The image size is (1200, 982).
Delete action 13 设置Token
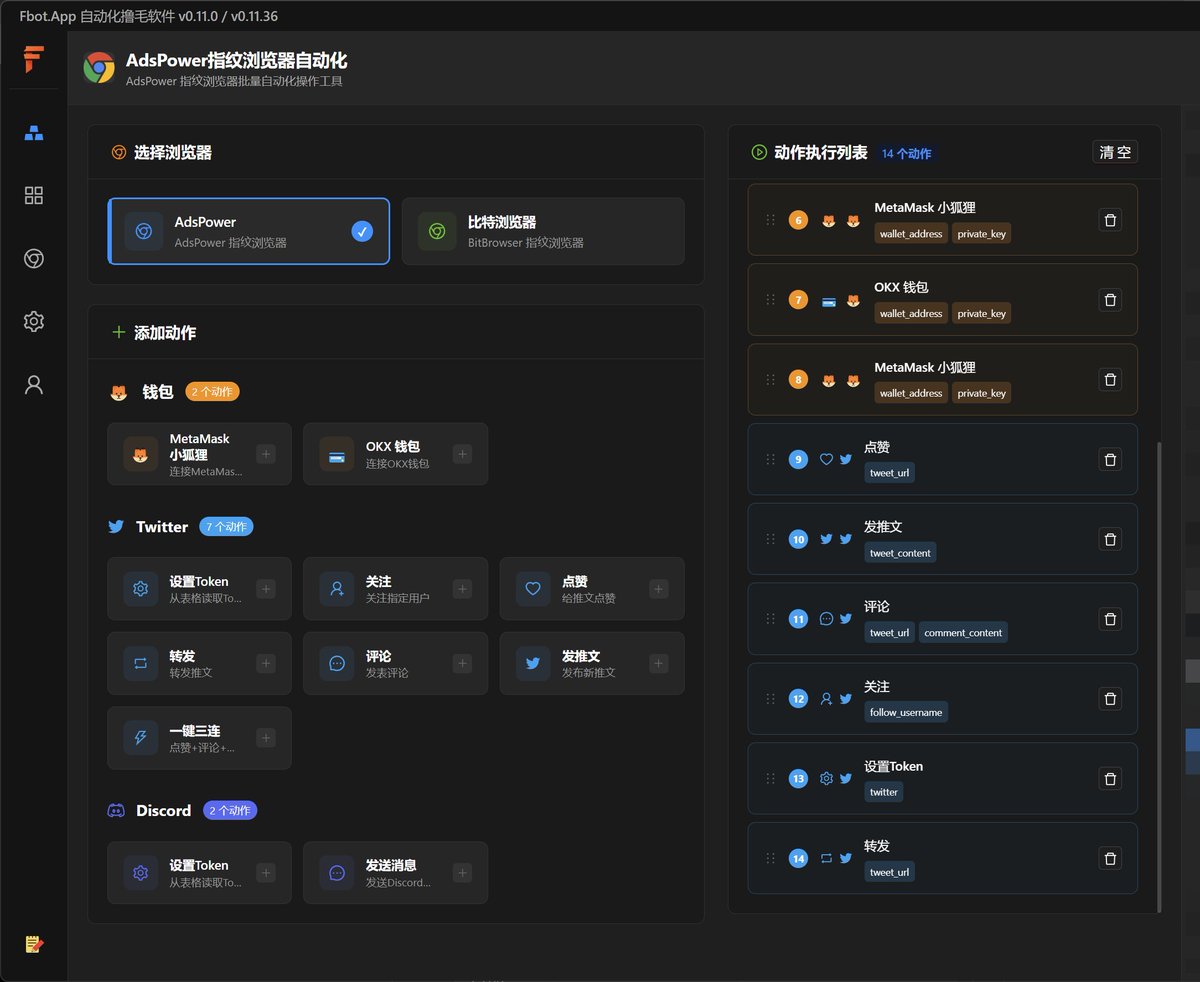click(x=1110, y=778)
